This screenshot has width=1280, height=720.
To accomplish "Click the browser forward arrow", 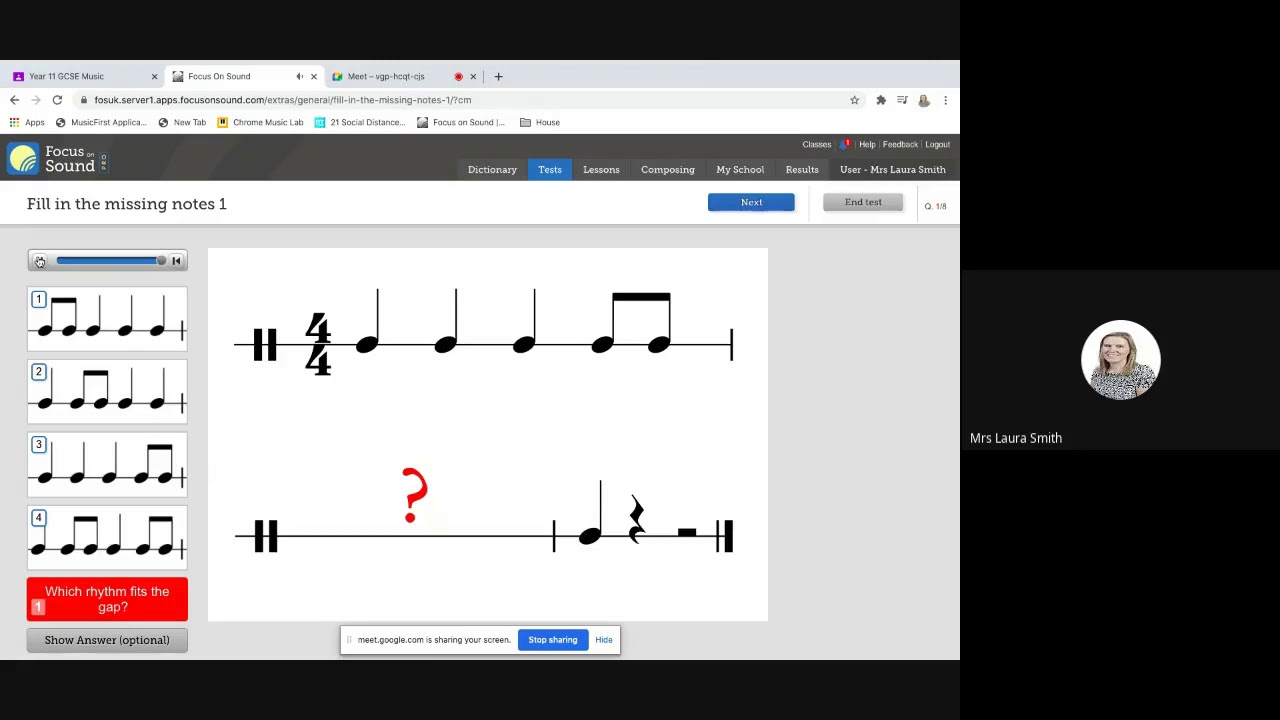I will pyautogui.click(x=36, y=100).
